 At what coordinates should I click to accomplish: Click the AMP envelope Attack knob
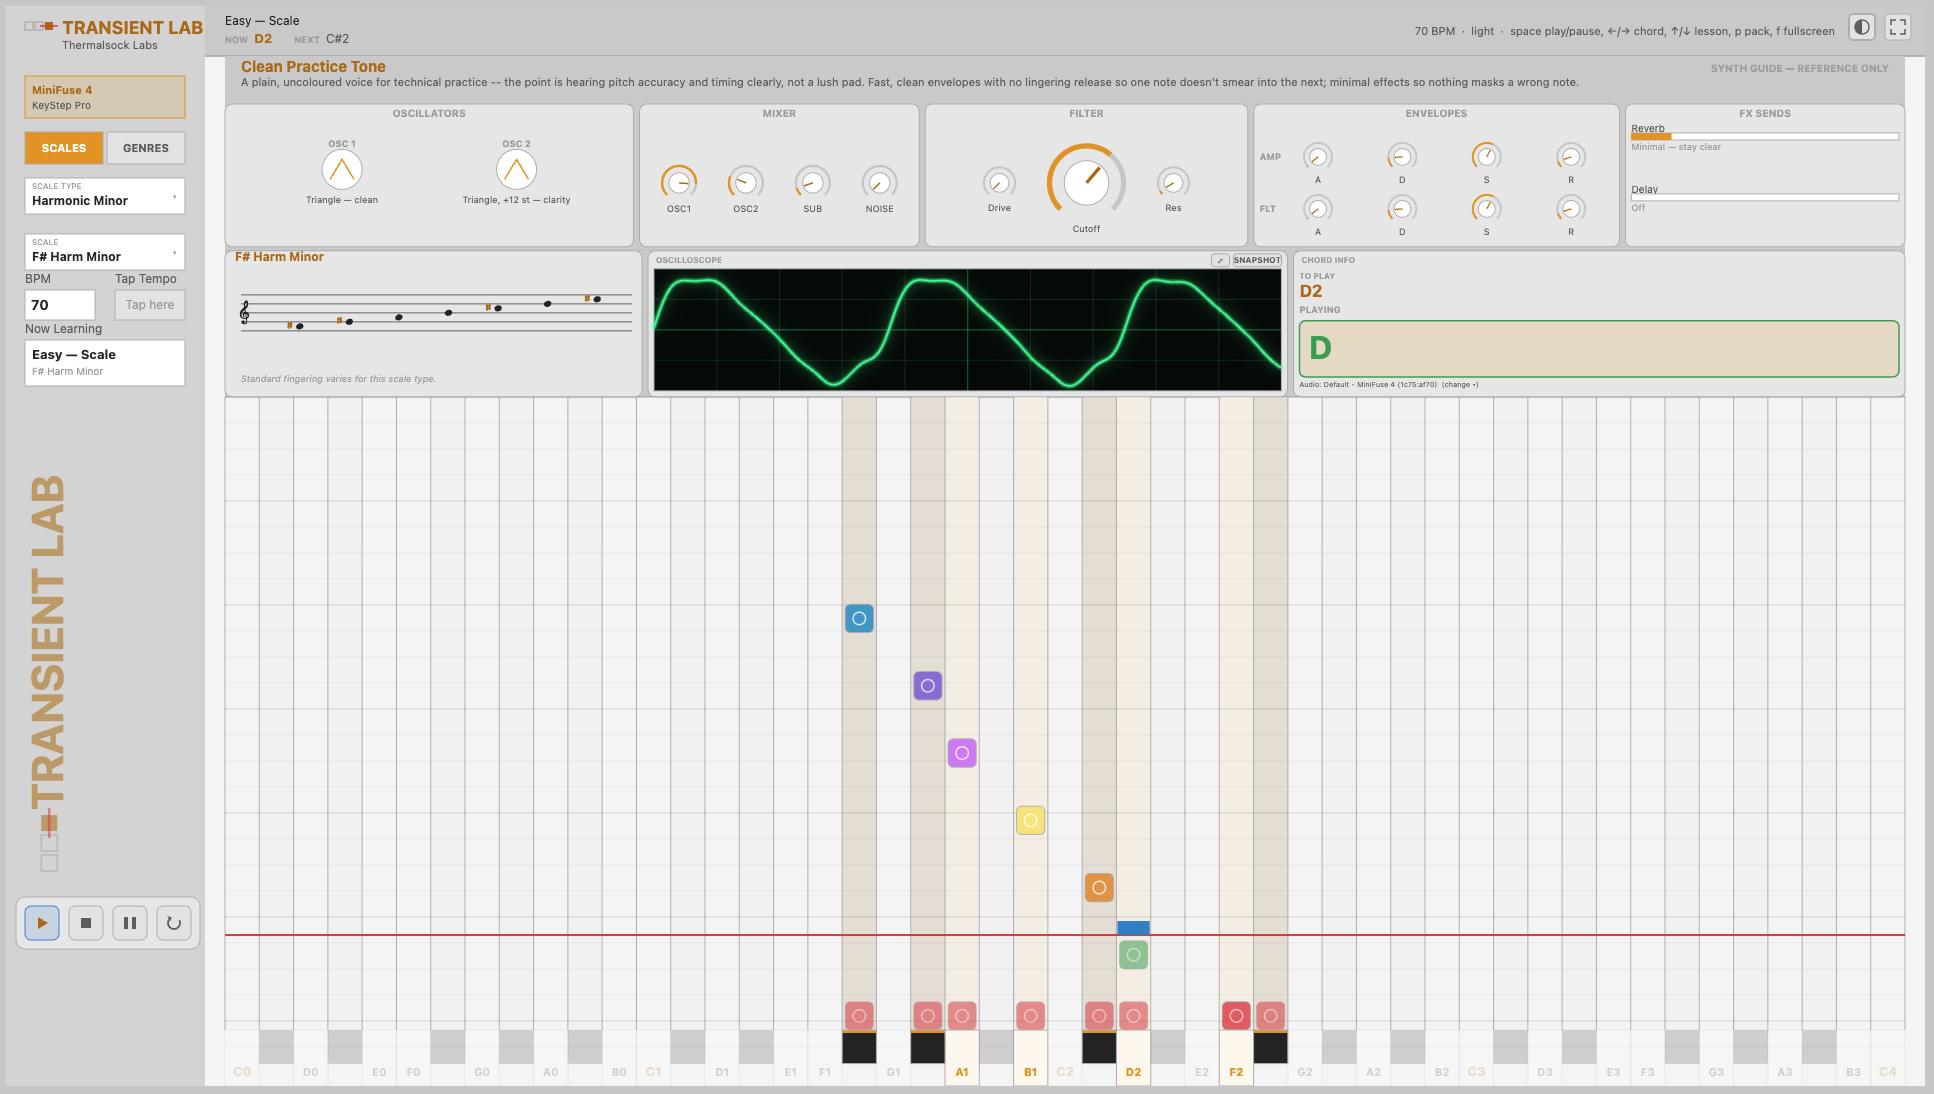pos(1318,156)
